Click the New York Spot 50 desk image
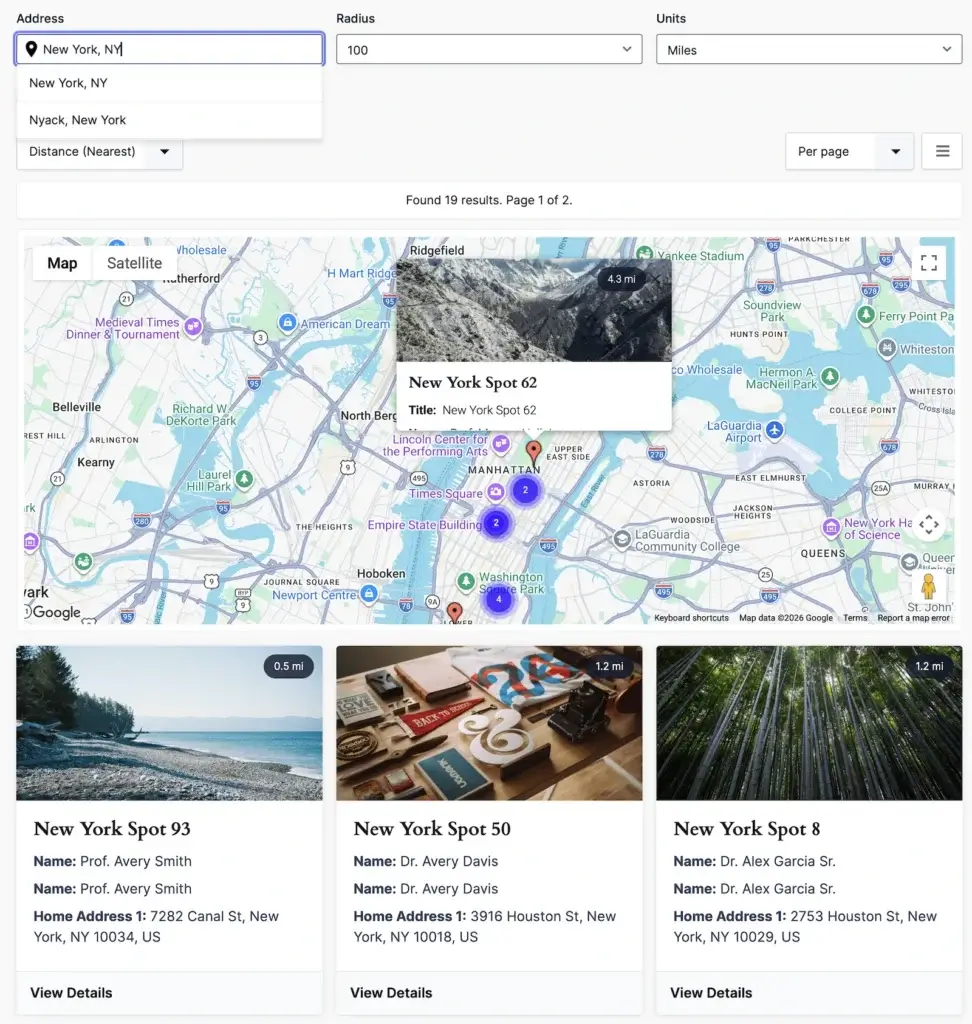 [x=489, y=723]
